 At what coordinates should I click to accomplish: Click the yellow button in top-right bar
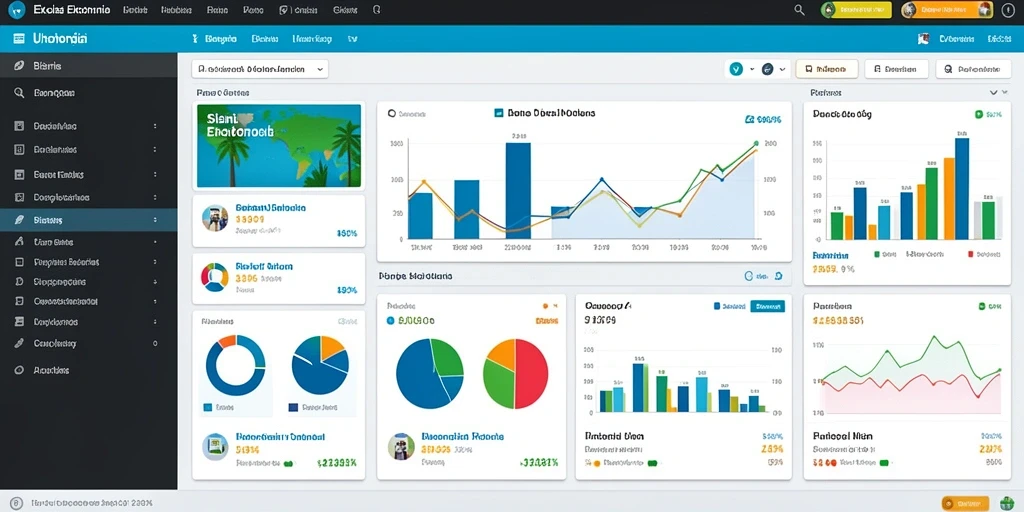[x=856, y=10]
